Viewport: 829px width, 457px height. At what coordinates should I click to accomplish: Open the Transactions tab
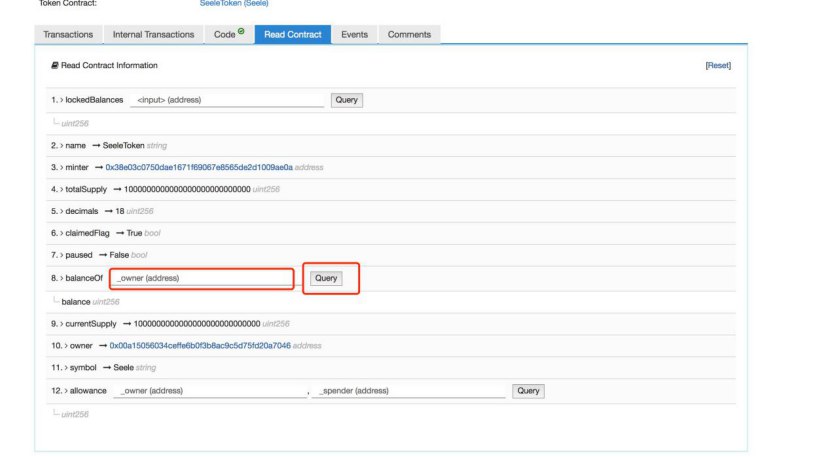click(x=68, y=34)
